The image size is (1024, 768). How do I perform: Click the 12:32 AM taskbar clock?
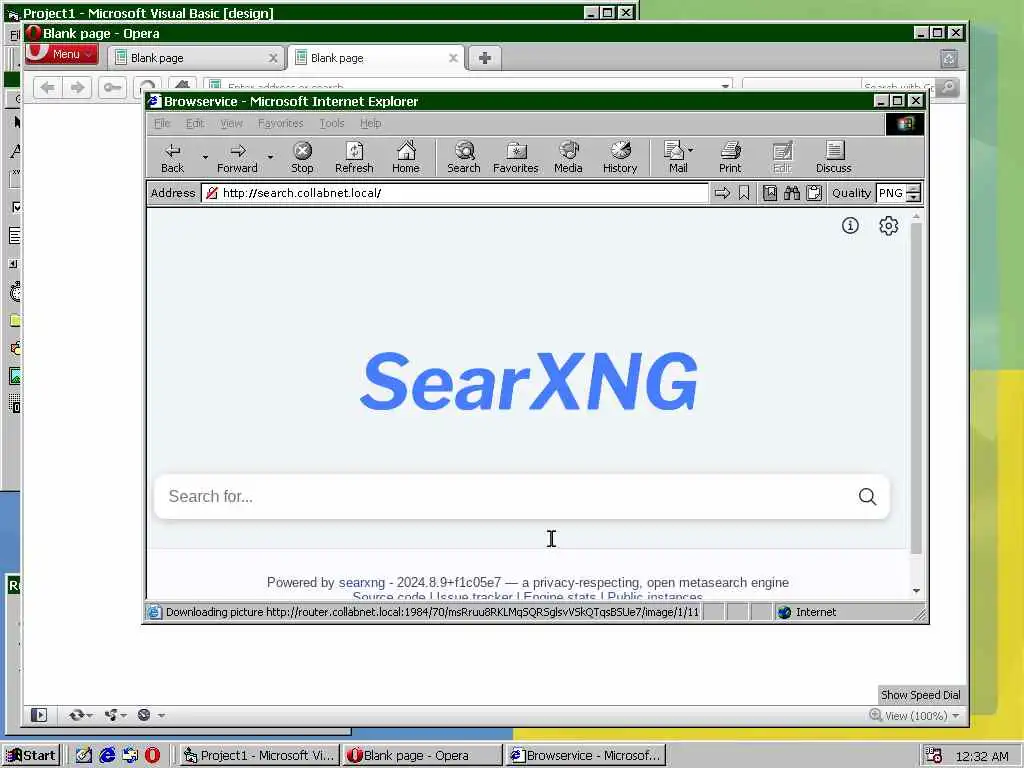[x=982, y=756]
